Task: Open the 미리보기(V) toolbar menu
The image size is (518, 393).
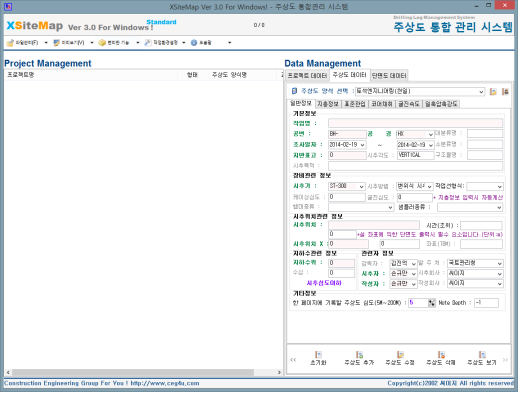Action: 69,43
